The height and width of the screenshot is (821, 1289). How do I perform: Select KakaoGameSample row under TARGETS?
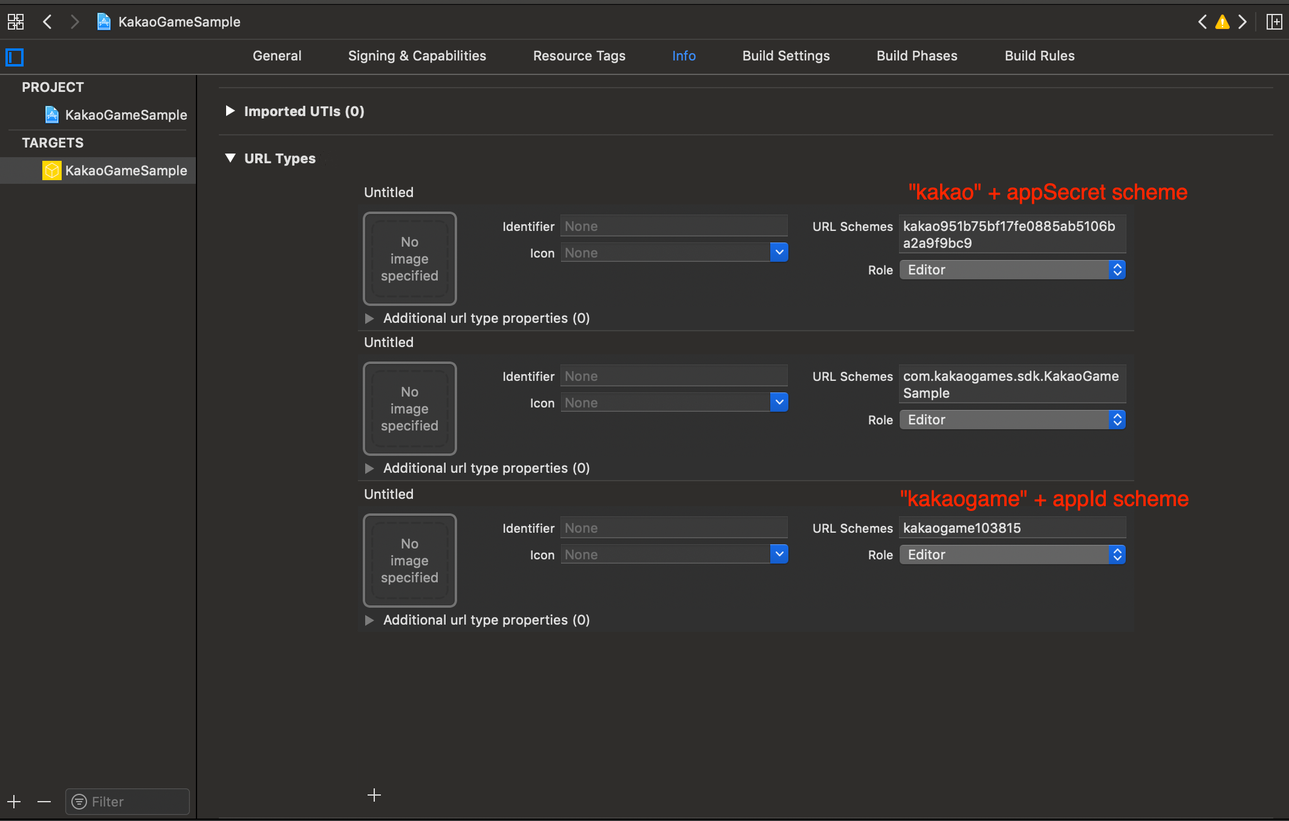pos(98,171)
